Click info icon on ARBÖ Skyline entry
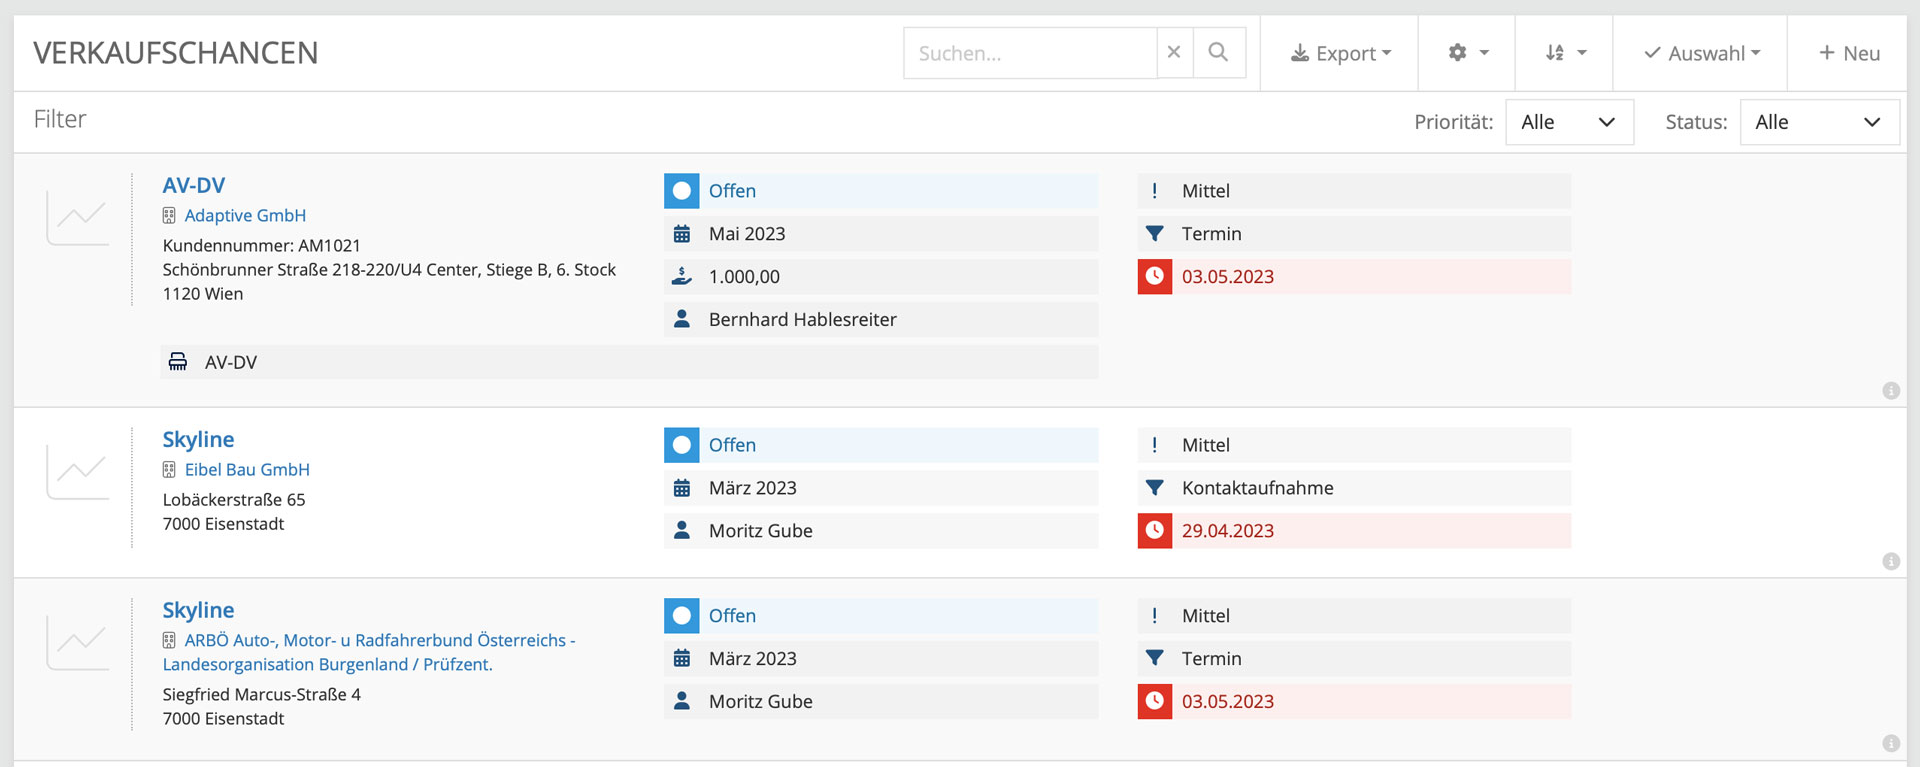 [1890, 743]
